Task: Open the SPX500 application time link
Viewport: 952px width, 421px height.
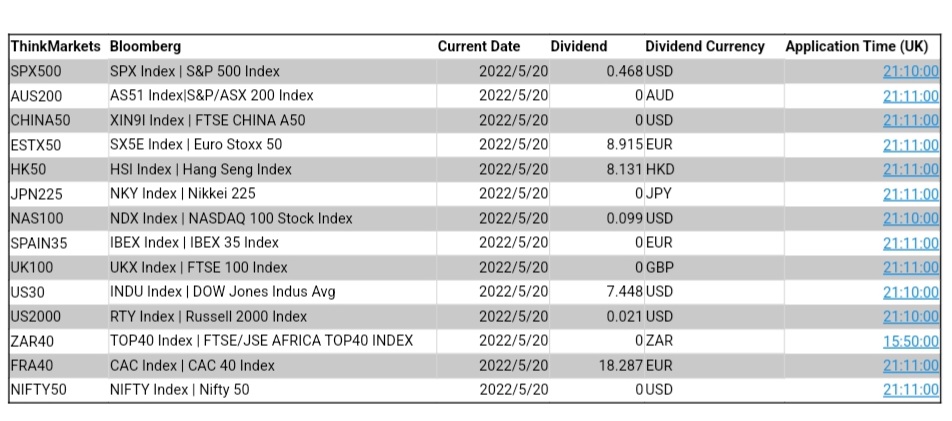Action: tap(910, 71)
